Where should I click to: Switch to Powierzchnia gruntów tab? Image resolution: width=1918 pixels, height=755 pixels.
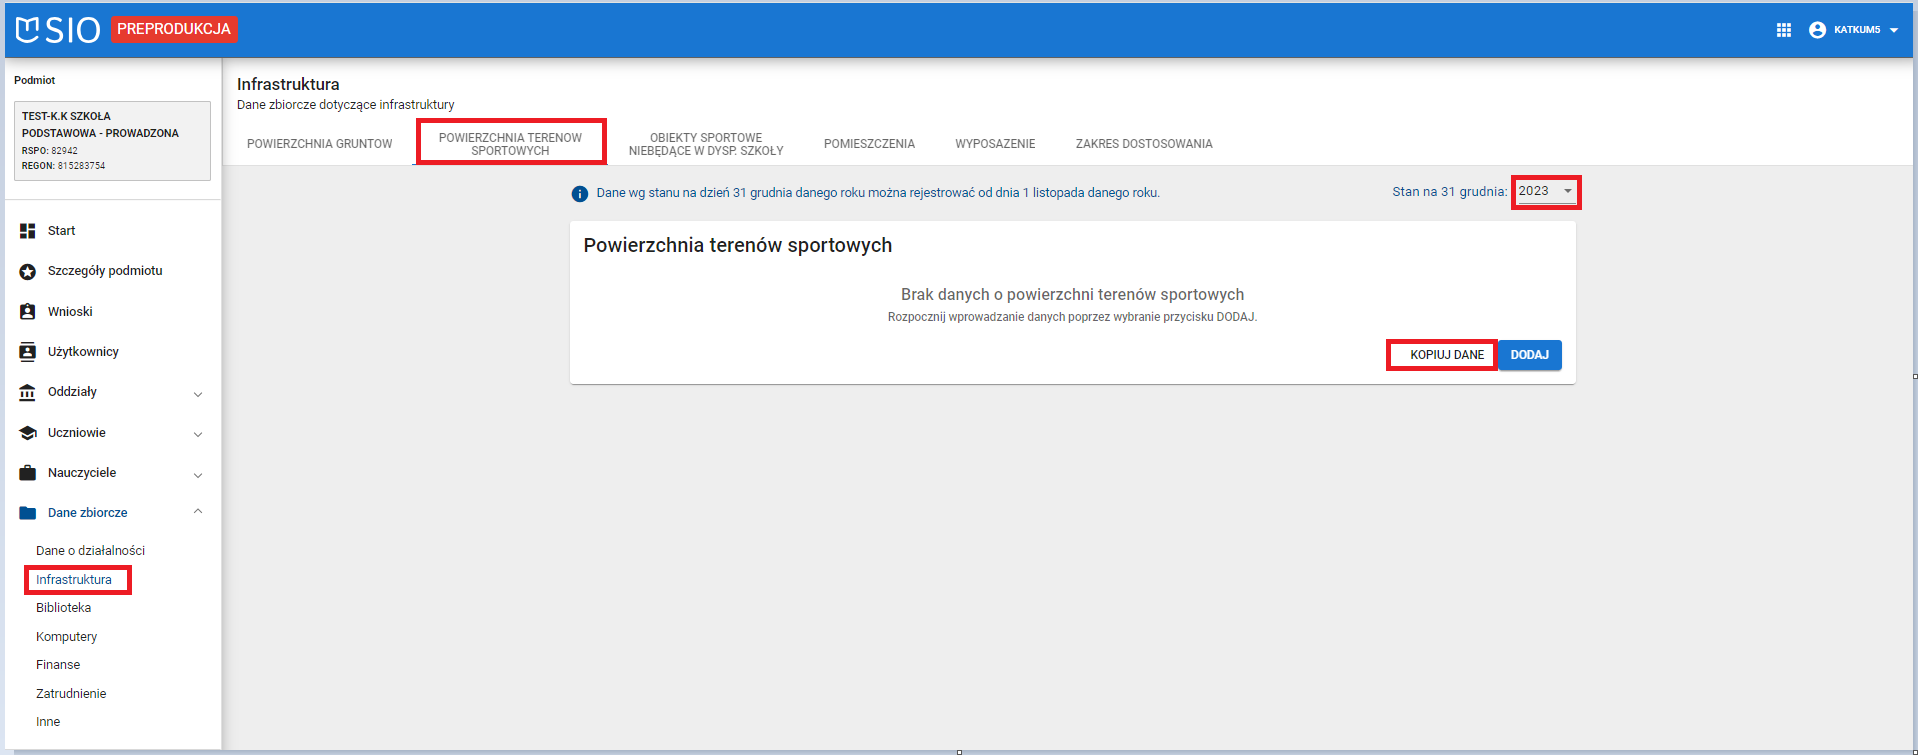(x=319, y=144)
